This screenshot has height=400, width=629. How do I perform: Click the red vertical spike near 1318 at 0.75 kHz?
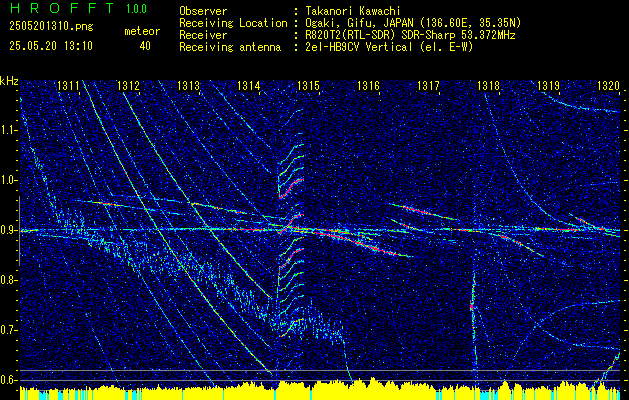point(472,307)
